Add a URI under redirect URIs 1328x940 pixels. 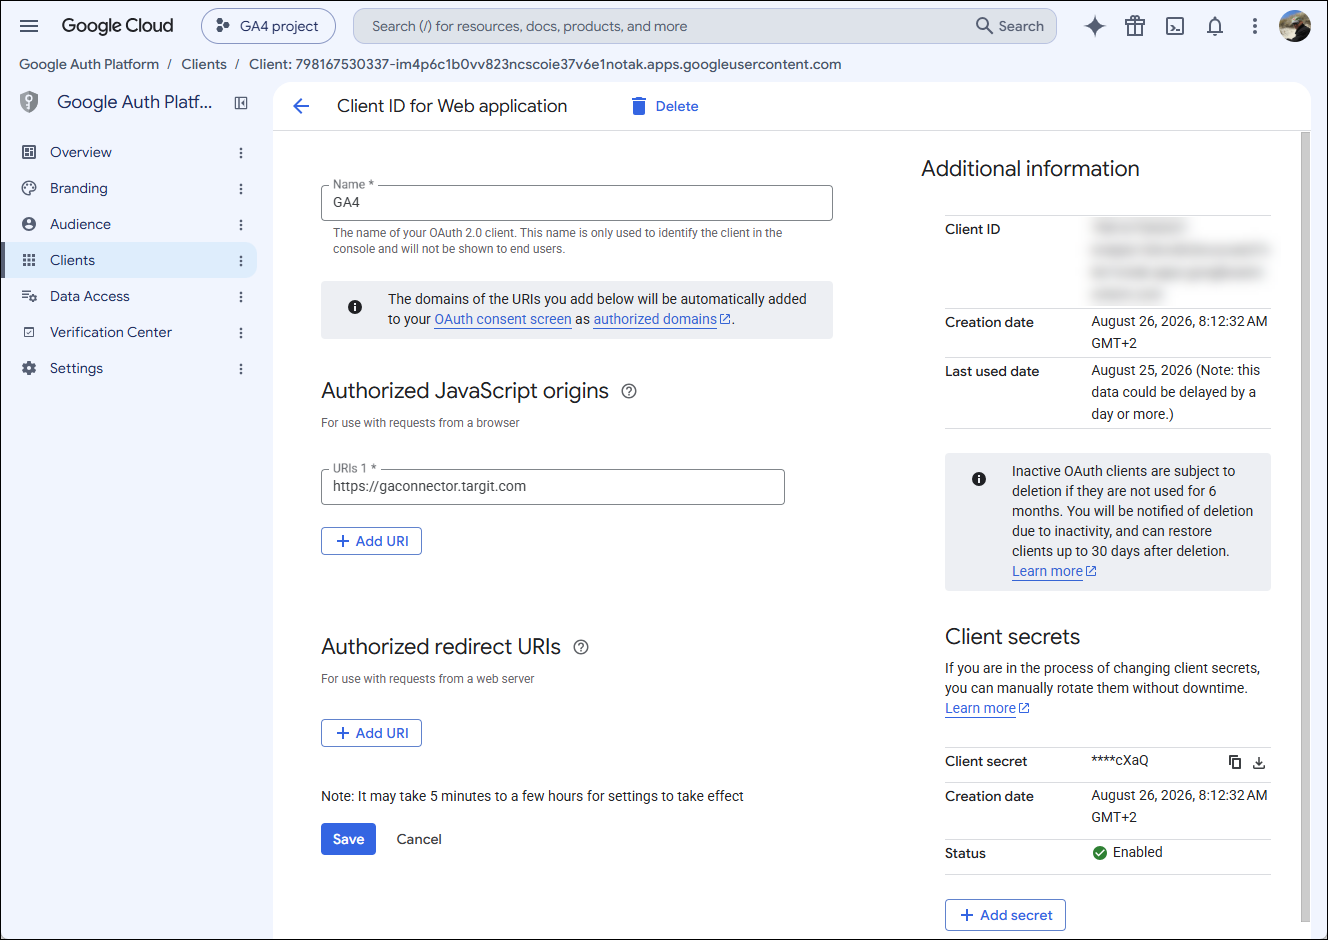pyautogui.click(x=371, y=733)
